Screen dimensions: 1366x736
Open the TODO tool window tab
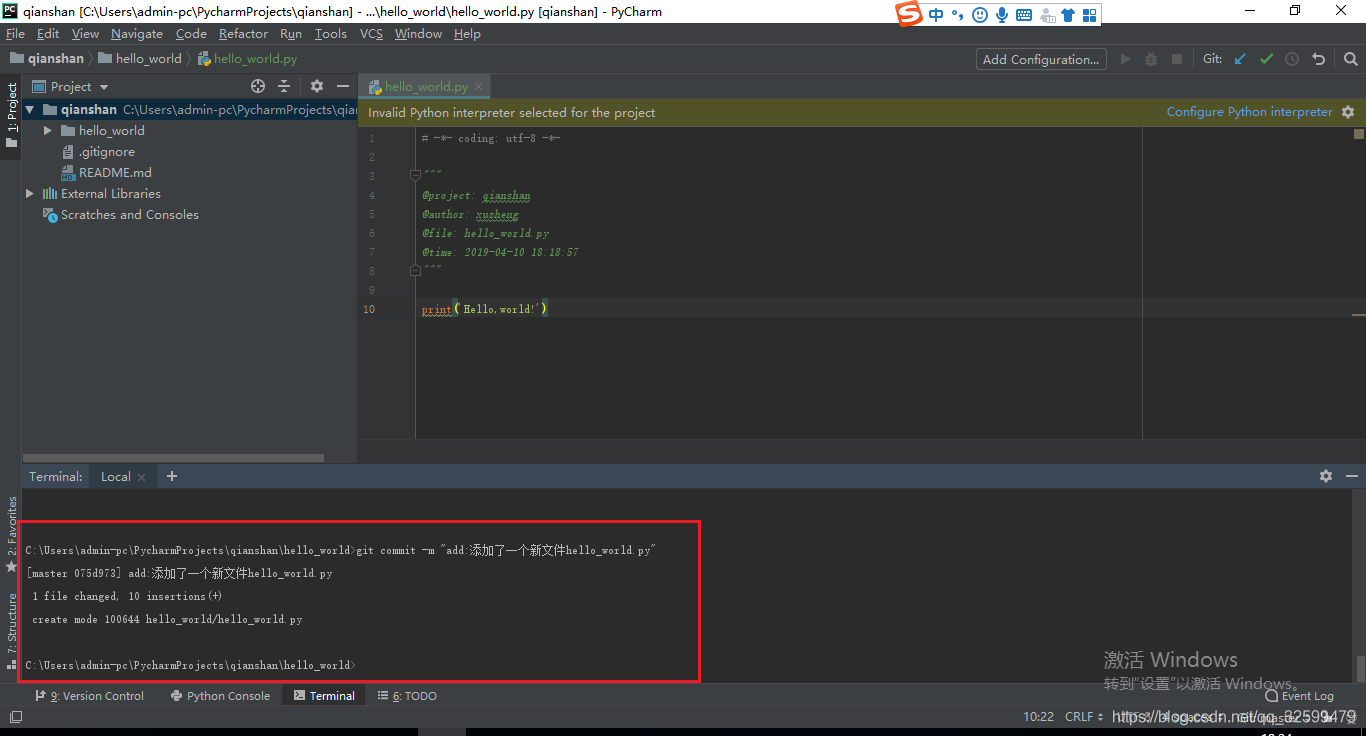coord(408,696)
